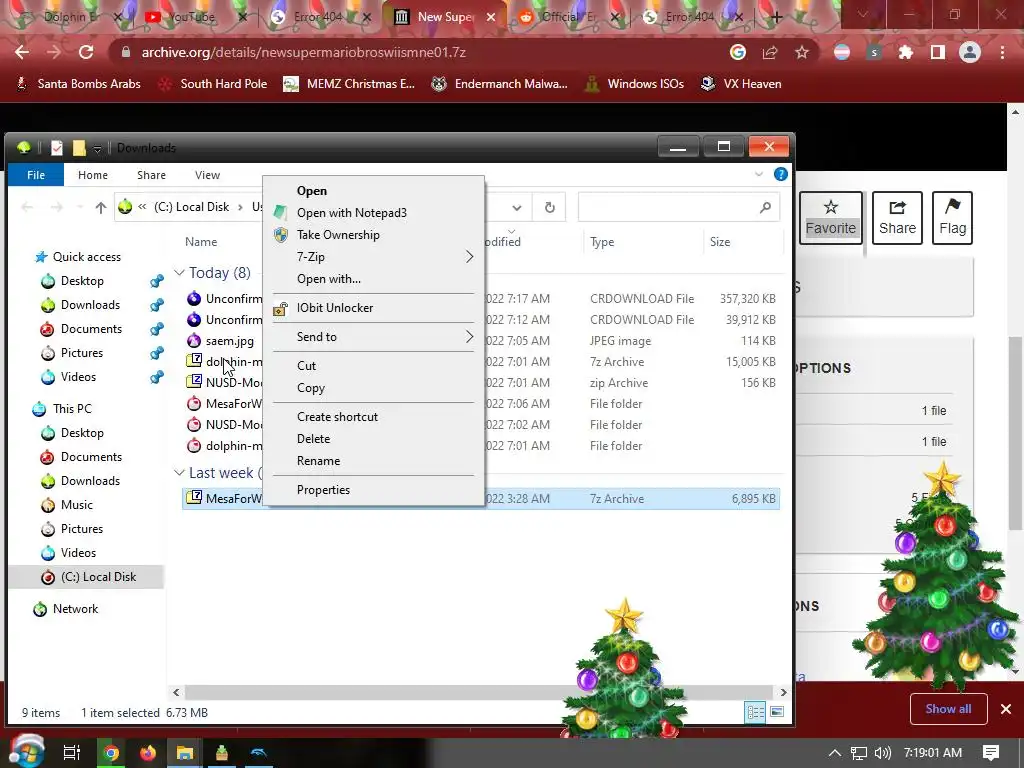Open Windows Start button
The image size is (1024, 768).
point(25,752)
